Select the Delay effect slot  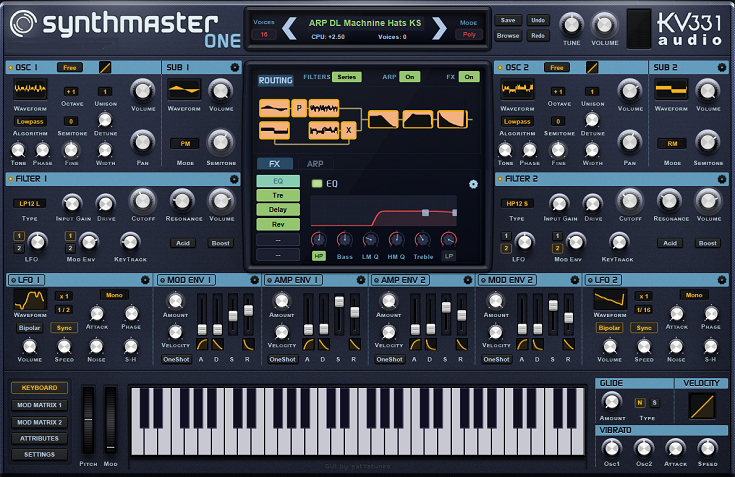[278, 210]
